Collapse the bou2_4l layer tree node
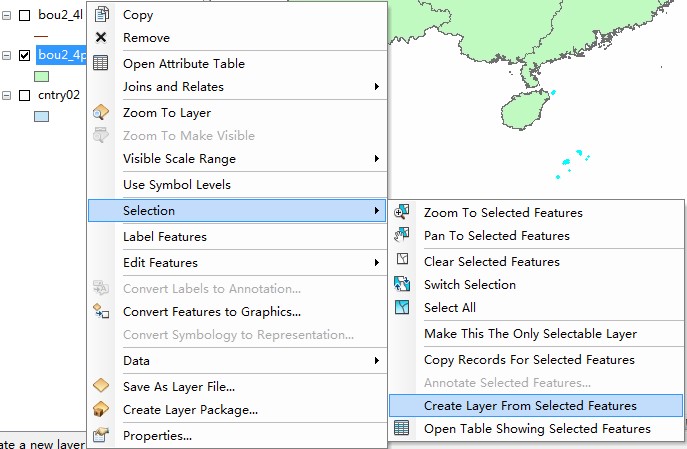Image resolution: width=687 pixels, height=449 pixels. point(6,15)
